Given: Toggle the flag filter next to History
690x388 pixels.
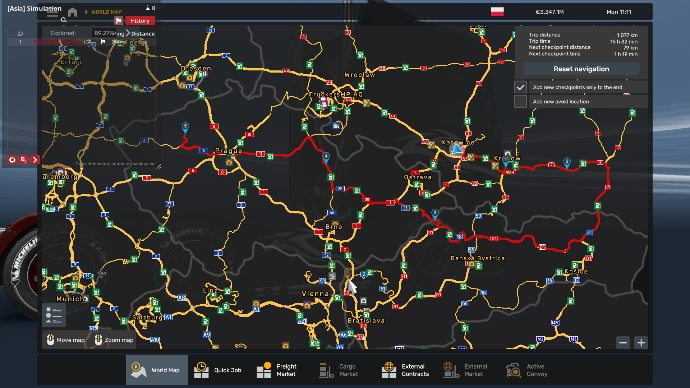Looking at the screenshot, I should [118, 21].
